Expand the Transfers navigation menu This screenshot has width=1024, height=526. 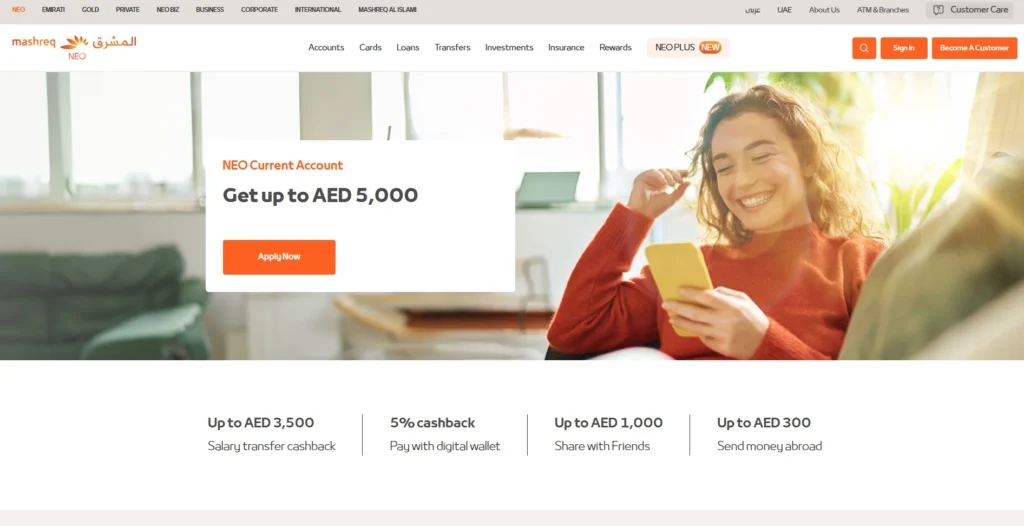[453, 48]
